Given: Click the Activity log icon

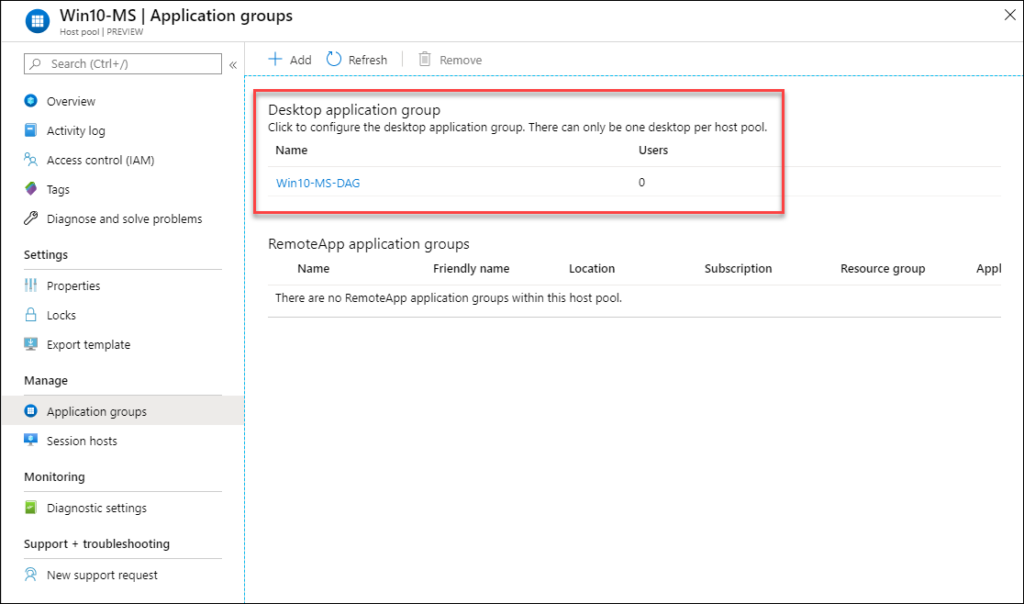Looking at the screenshot, I should [x=31, y=130].
